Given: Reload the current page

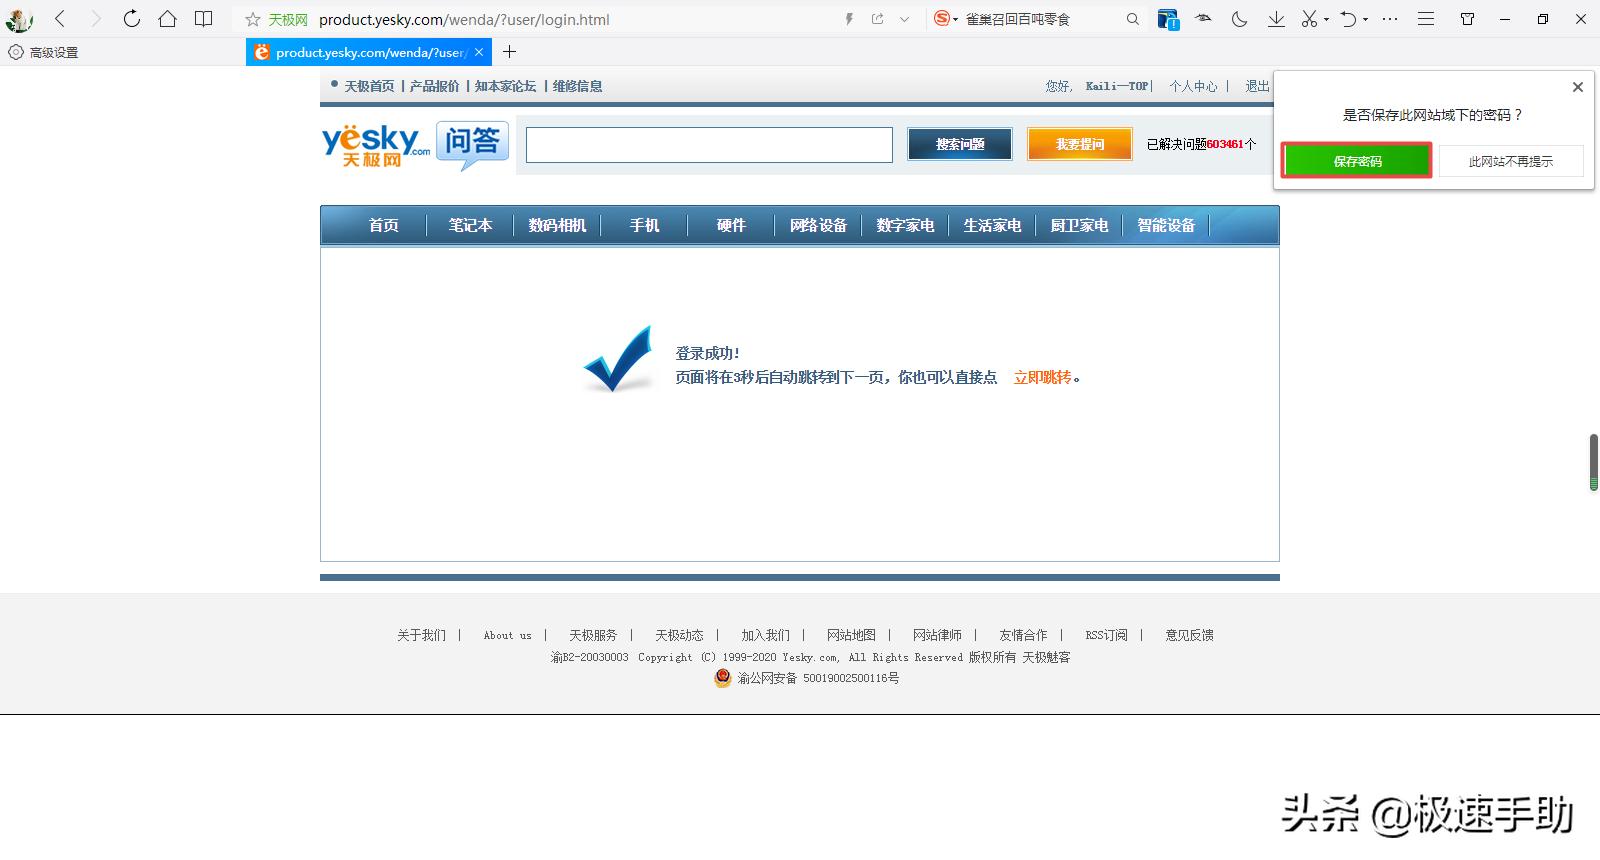Looking at the screenshot, I should point(131,19).
